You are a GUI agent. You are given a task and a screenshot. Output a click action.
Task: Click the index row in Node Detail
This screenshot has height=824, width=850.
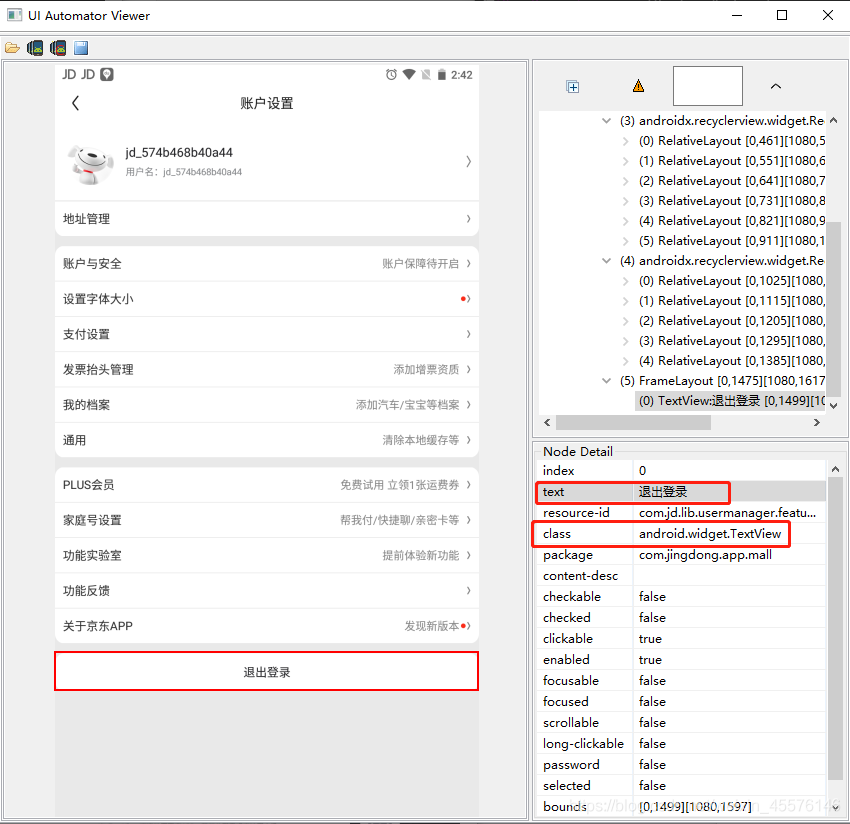tap(681, 471)
